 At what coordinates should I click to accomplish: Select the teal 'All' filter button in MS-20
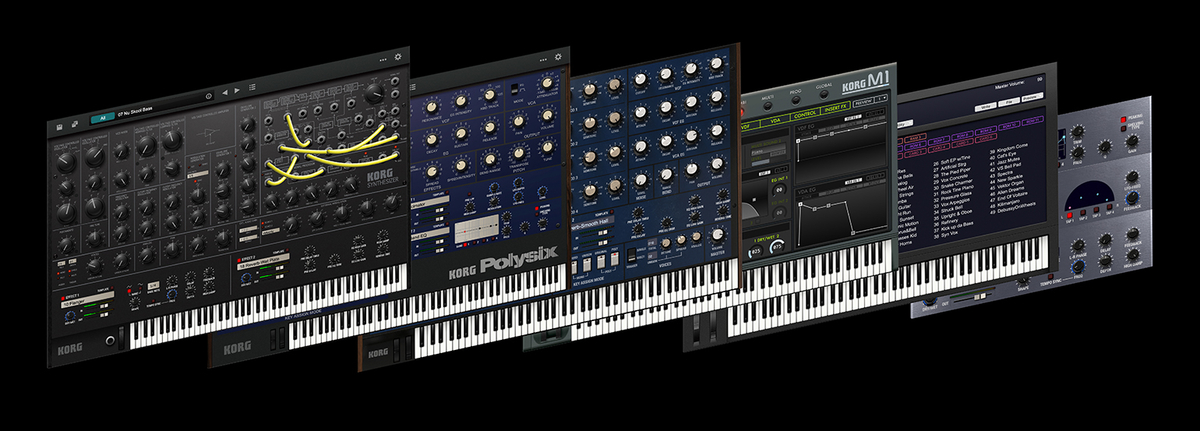point(101,118)
